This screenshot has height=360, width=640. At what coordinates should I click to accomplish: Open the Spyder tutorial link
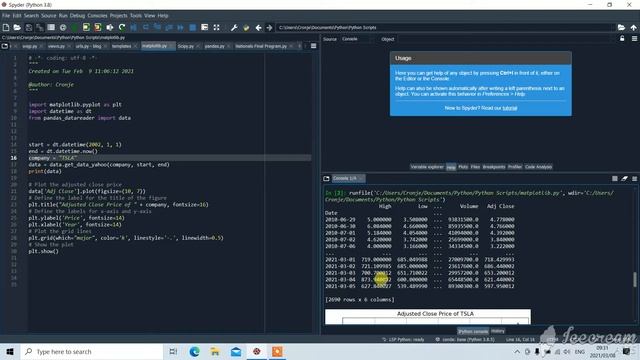pyautogui.click(x=510, y=108)
